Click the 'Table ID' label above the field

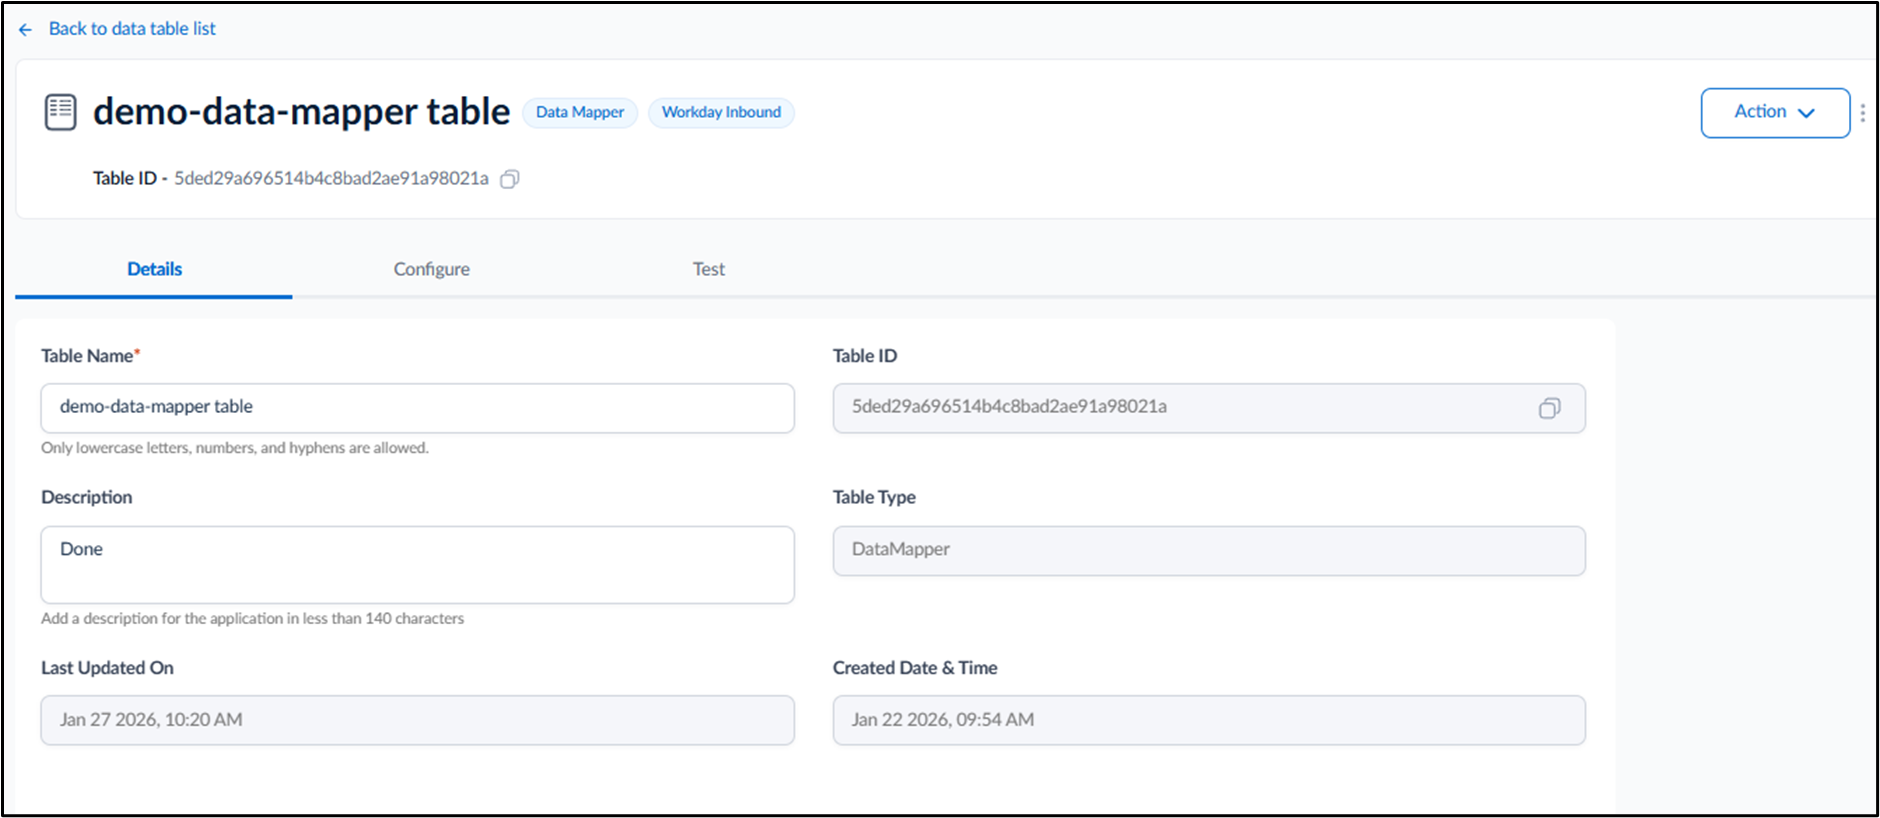coord(865,356)
